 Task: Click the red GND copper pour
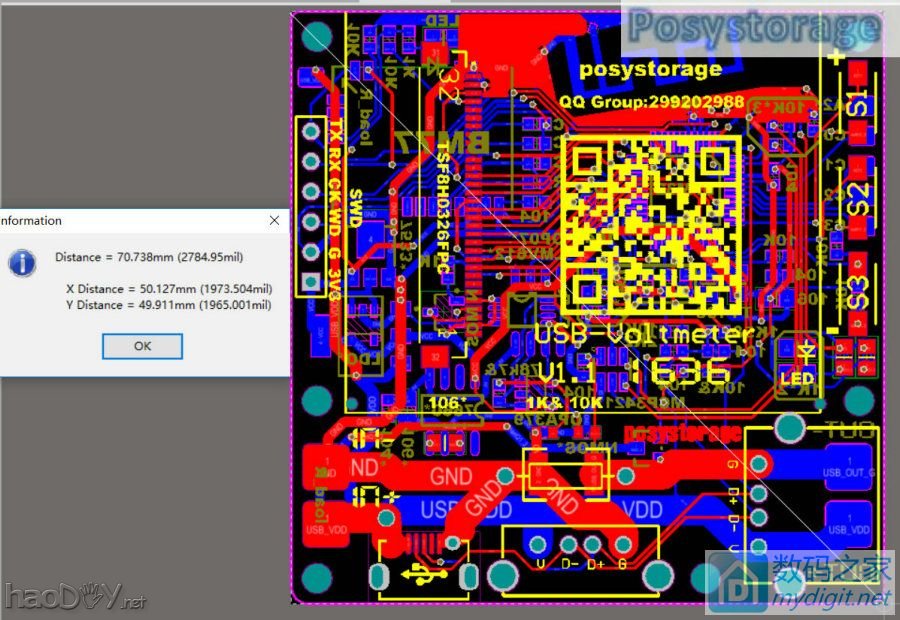point(452,478)
